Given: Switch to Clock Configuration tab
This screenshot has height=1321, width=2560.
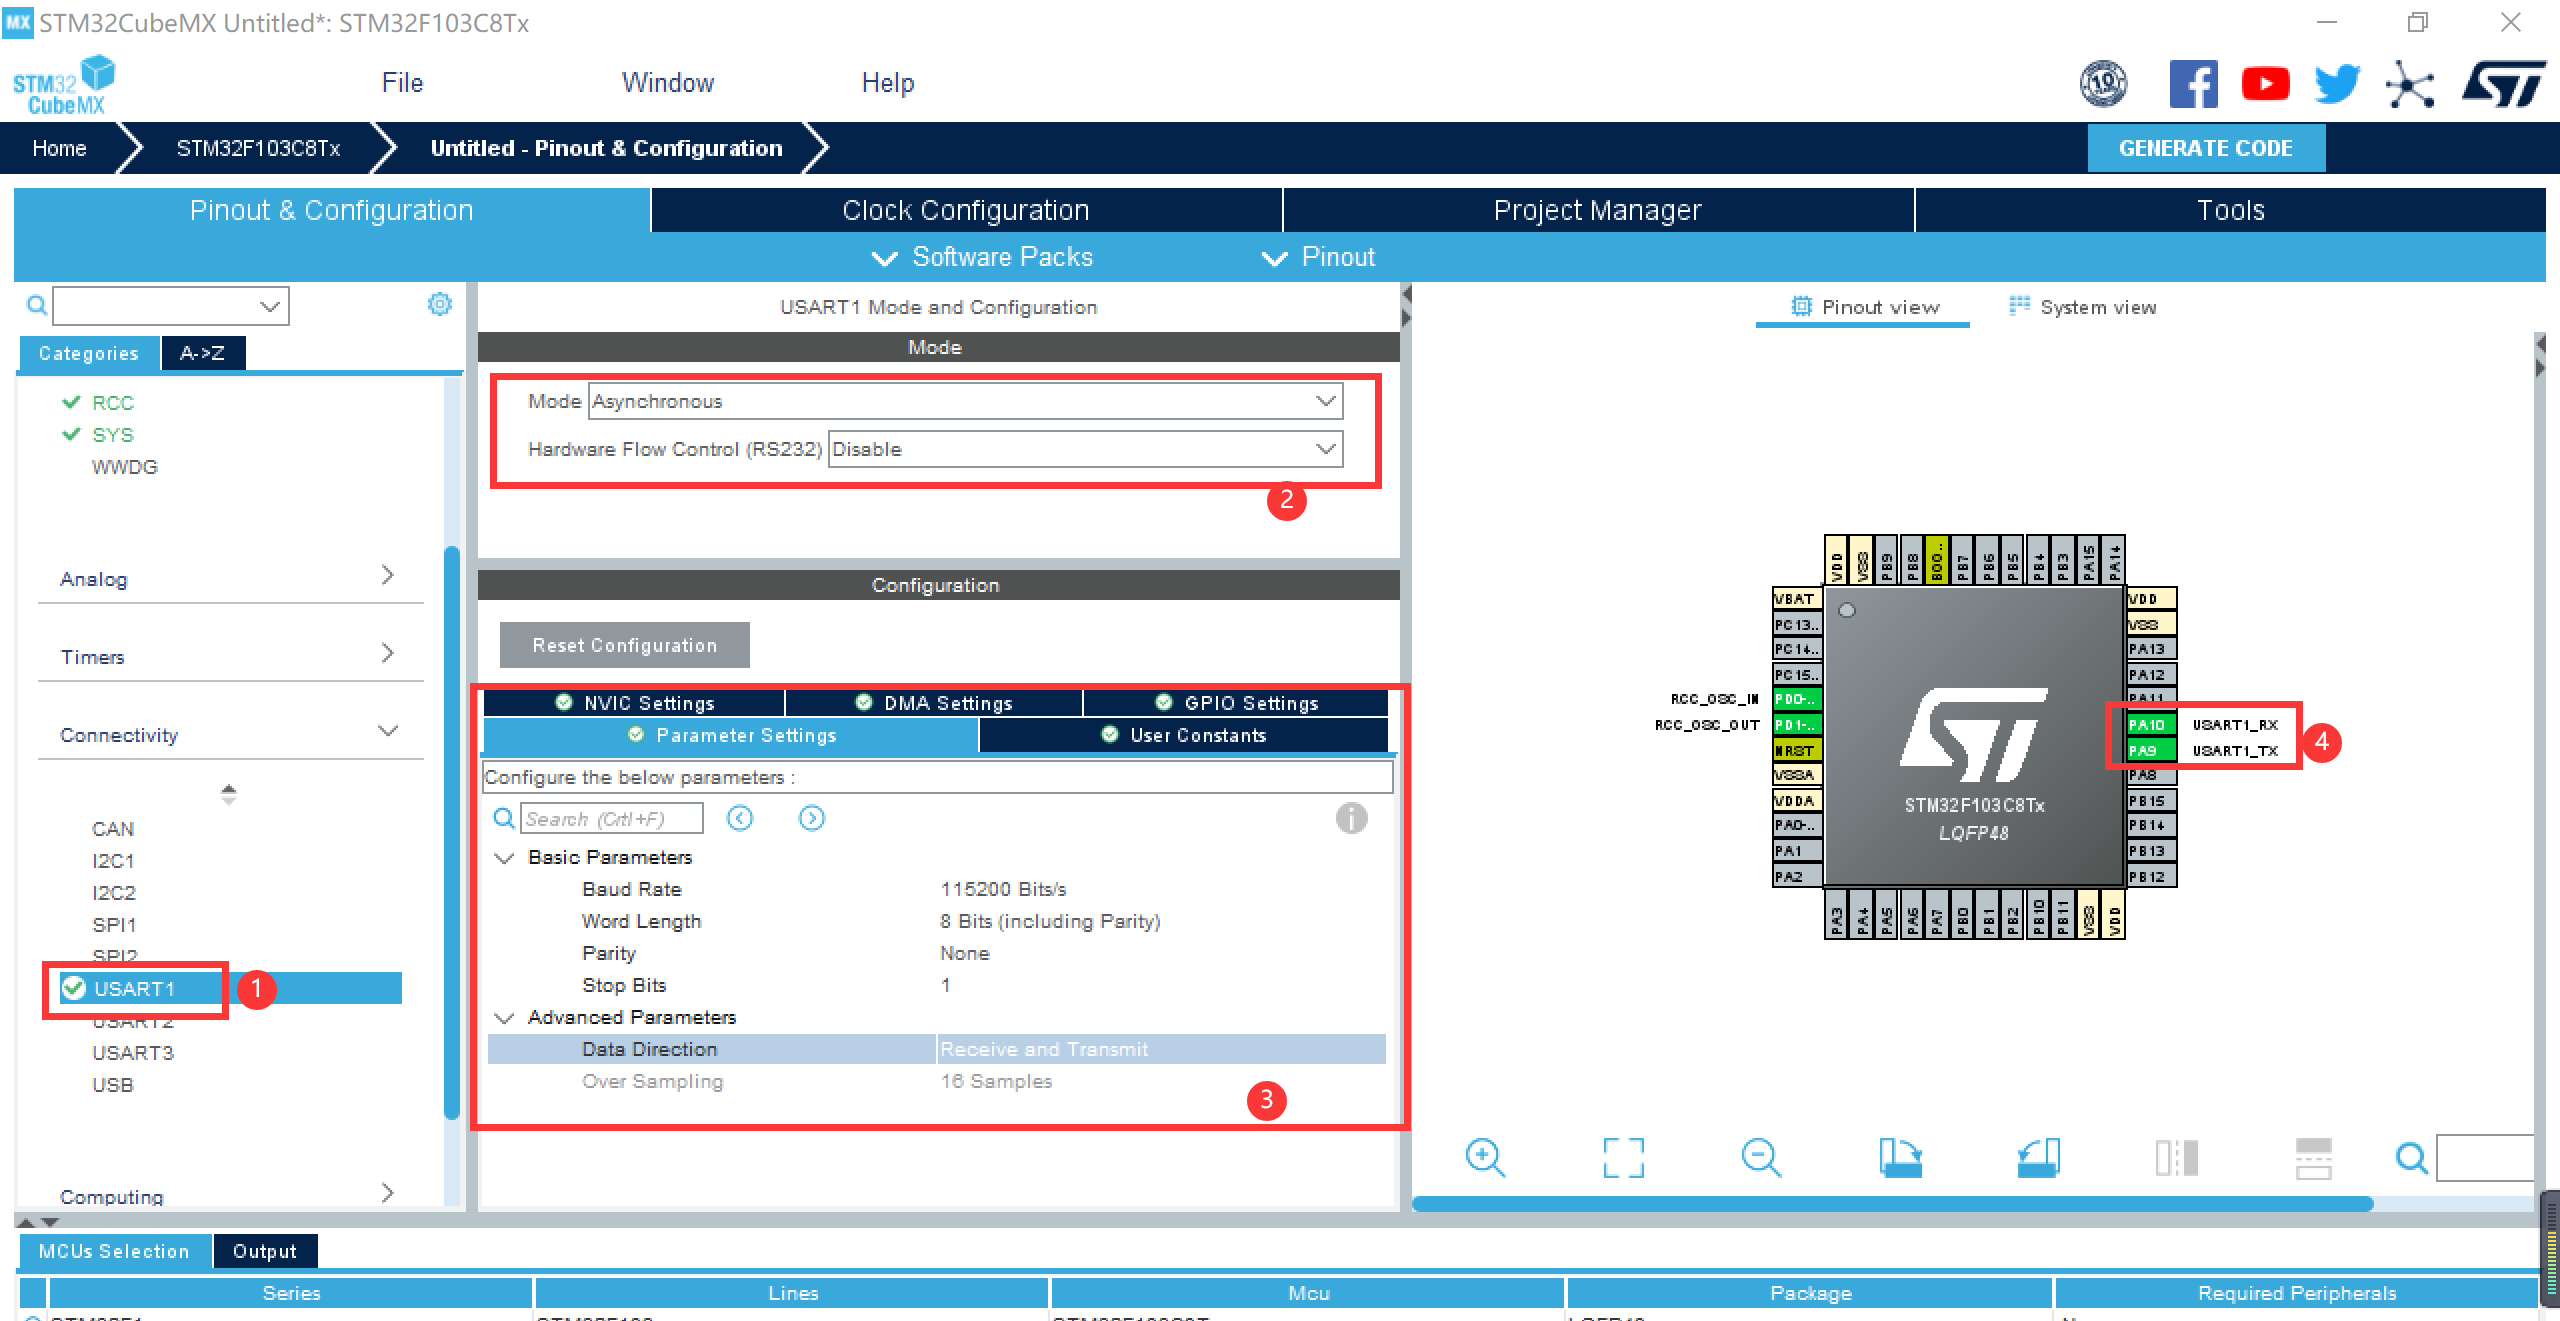Looking at the screenshot, I should [x=965, y=210].
